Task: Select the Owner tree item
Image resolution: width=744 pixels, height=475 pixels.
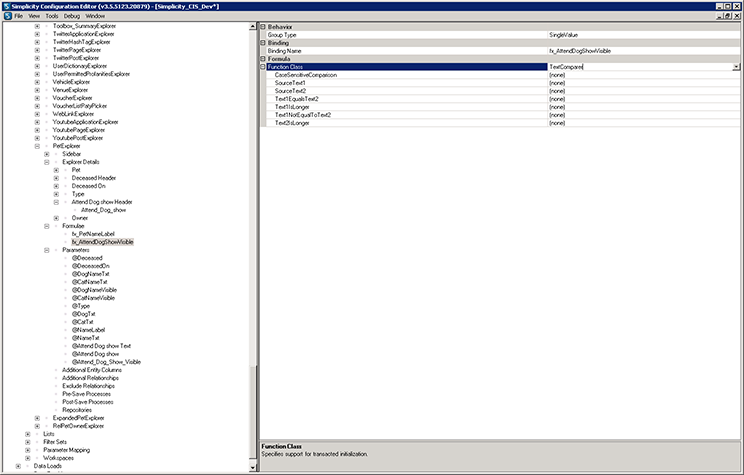Action: click(x=80, y=218)
